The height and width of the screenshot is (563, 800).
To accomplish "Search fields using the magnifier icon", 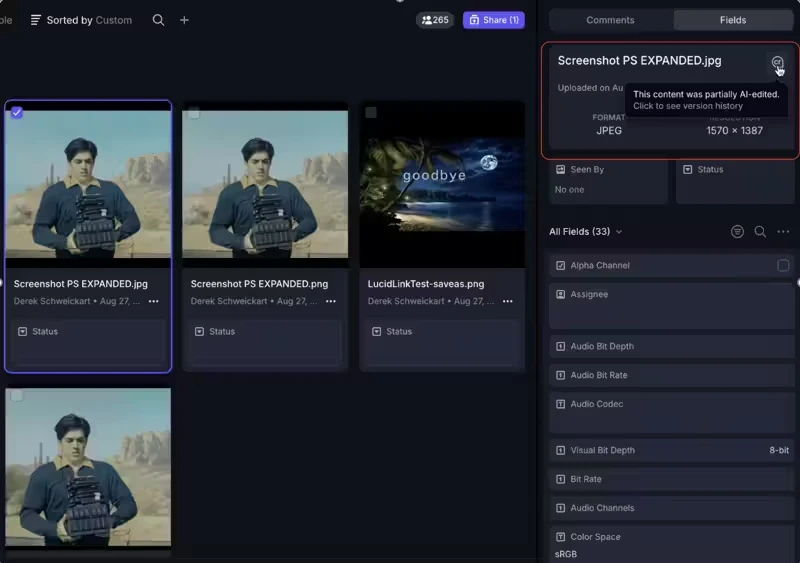I will point(760,232).
